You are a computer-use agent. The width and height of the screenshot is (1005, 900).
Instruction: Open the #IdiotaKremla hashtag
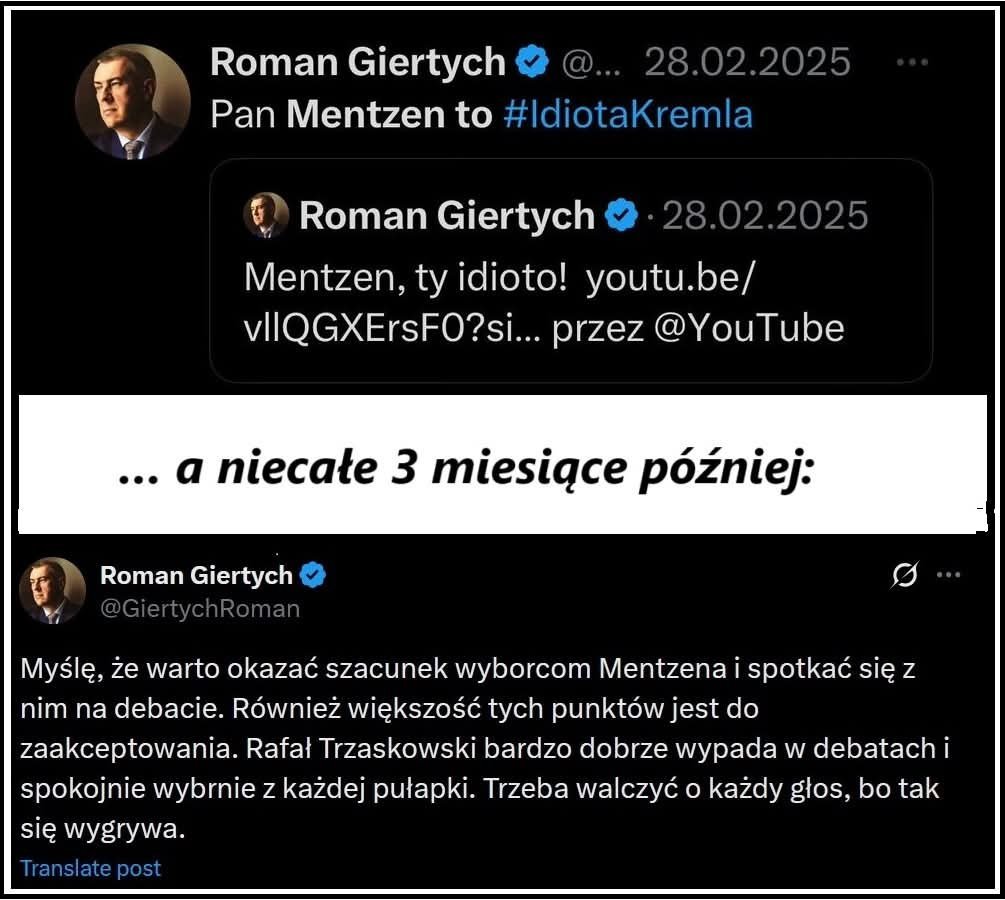[x=628, y=115]
